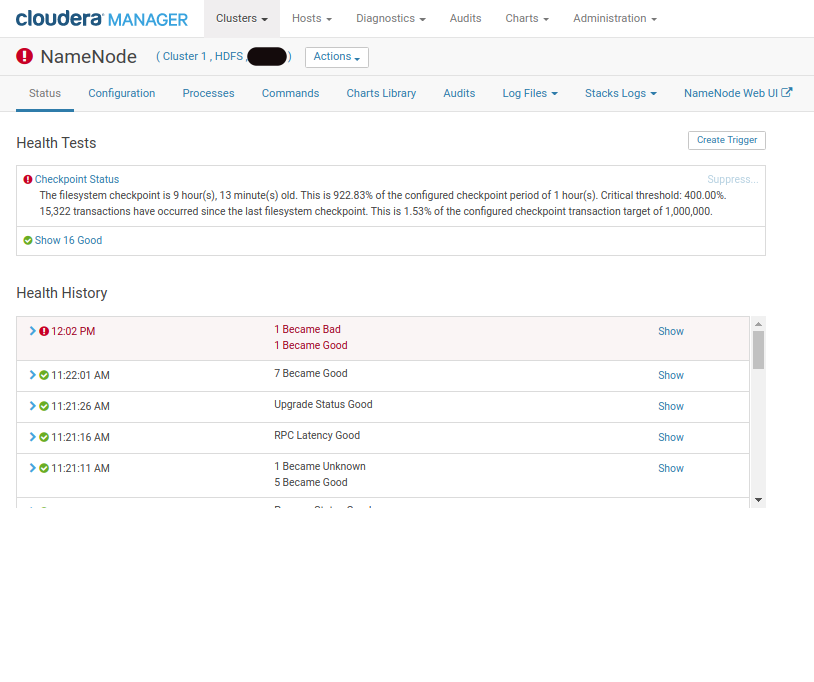Click the Health History scrollbar thumb
Screen dimensions: 814x682
click(758, 350)
